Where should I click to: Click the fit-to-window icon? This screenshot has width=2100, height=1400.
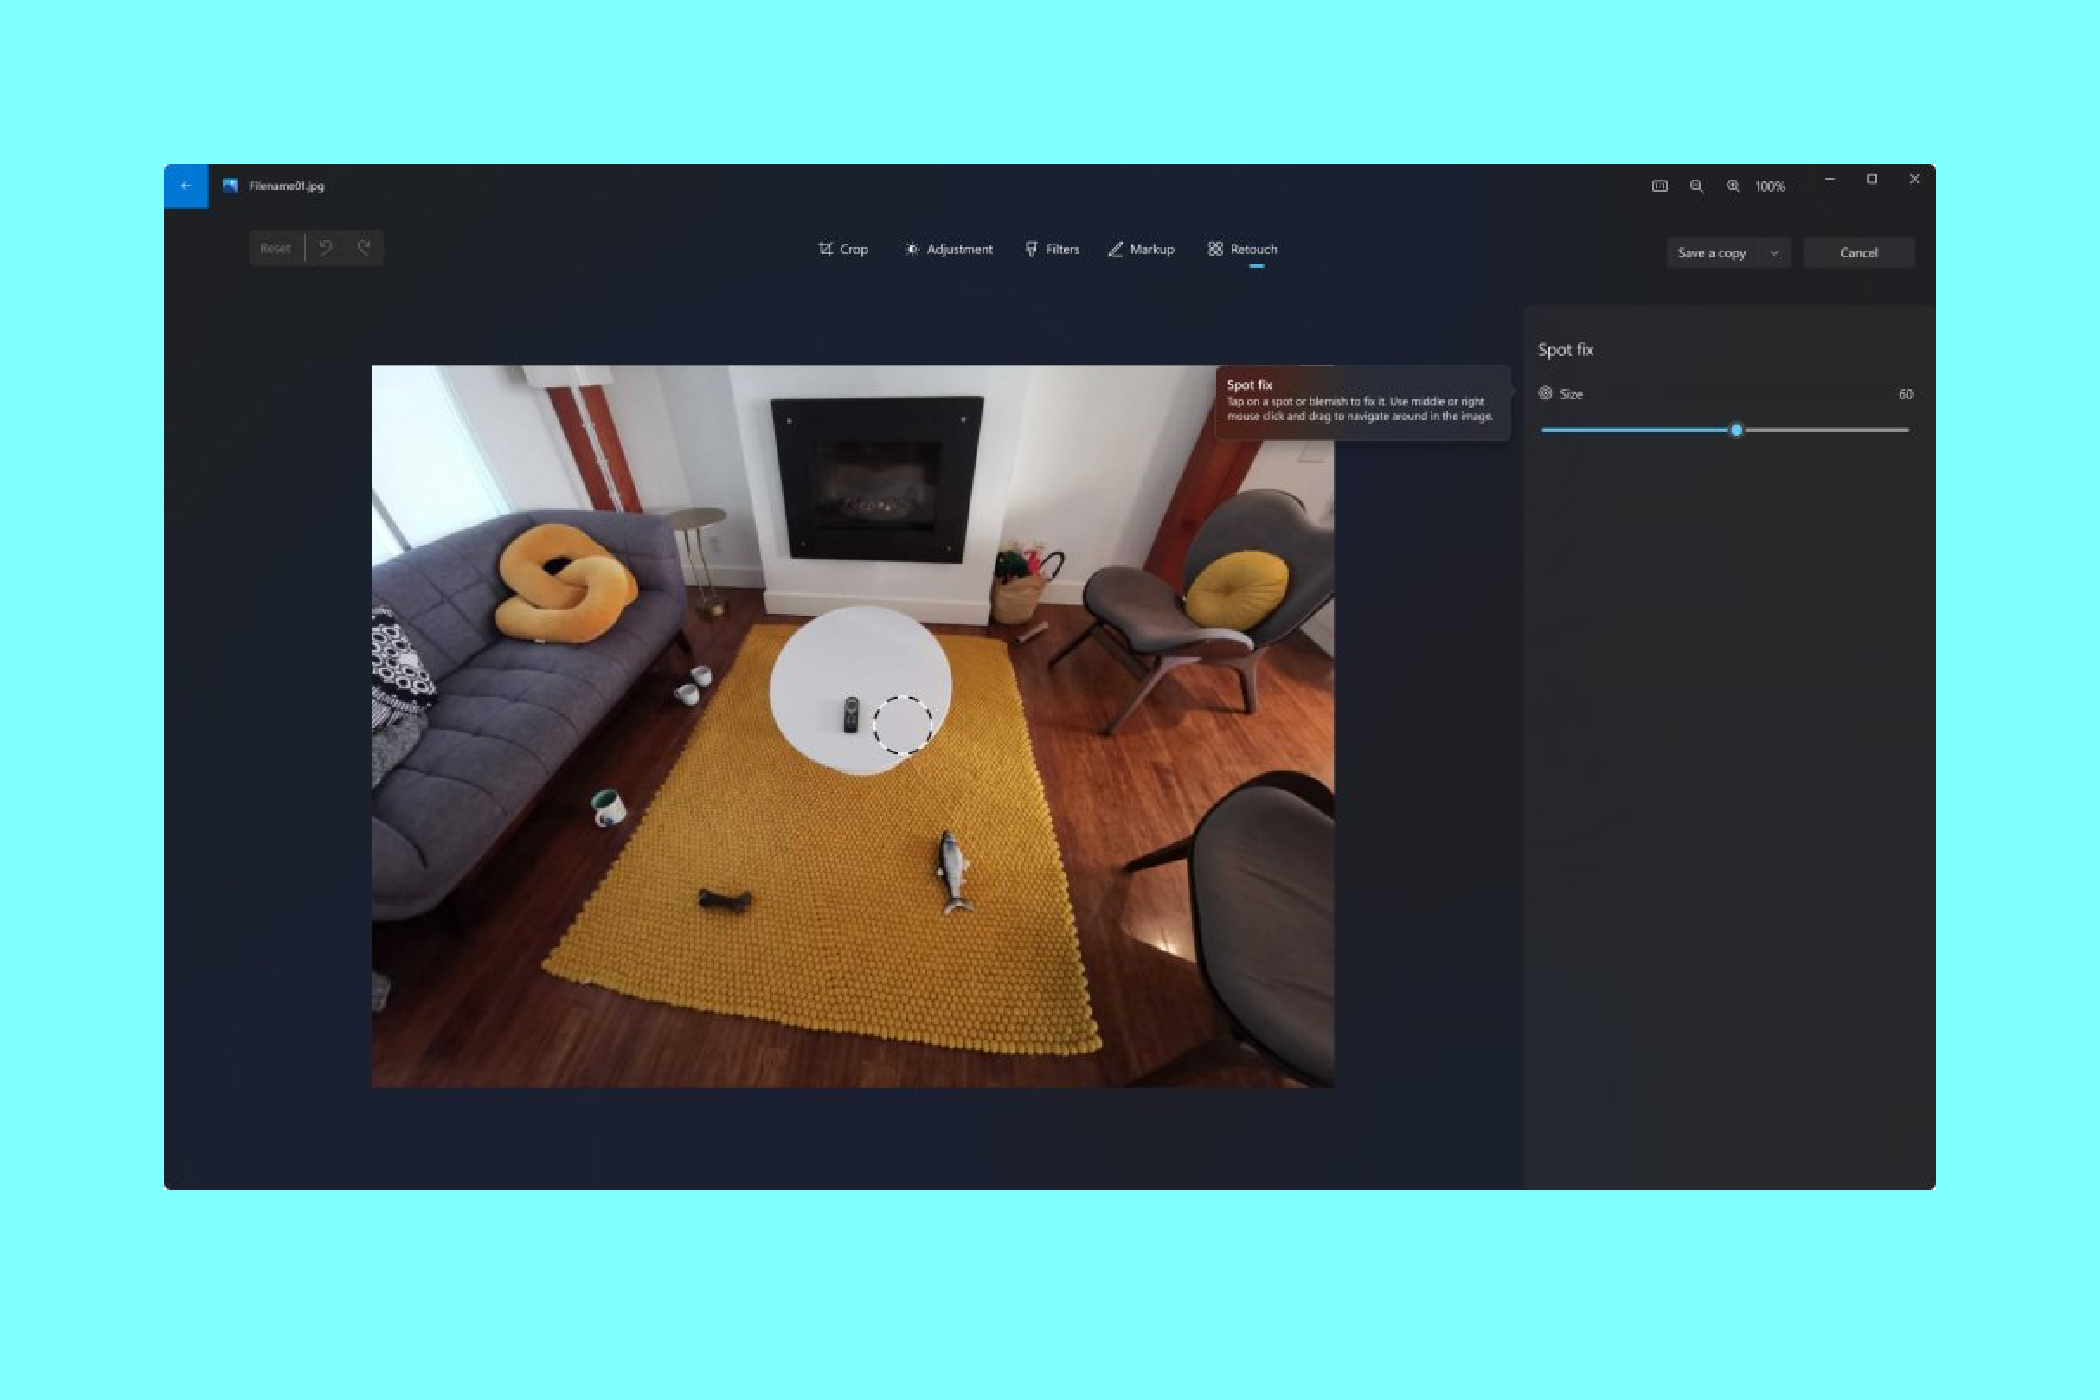tap(1659, 185)
